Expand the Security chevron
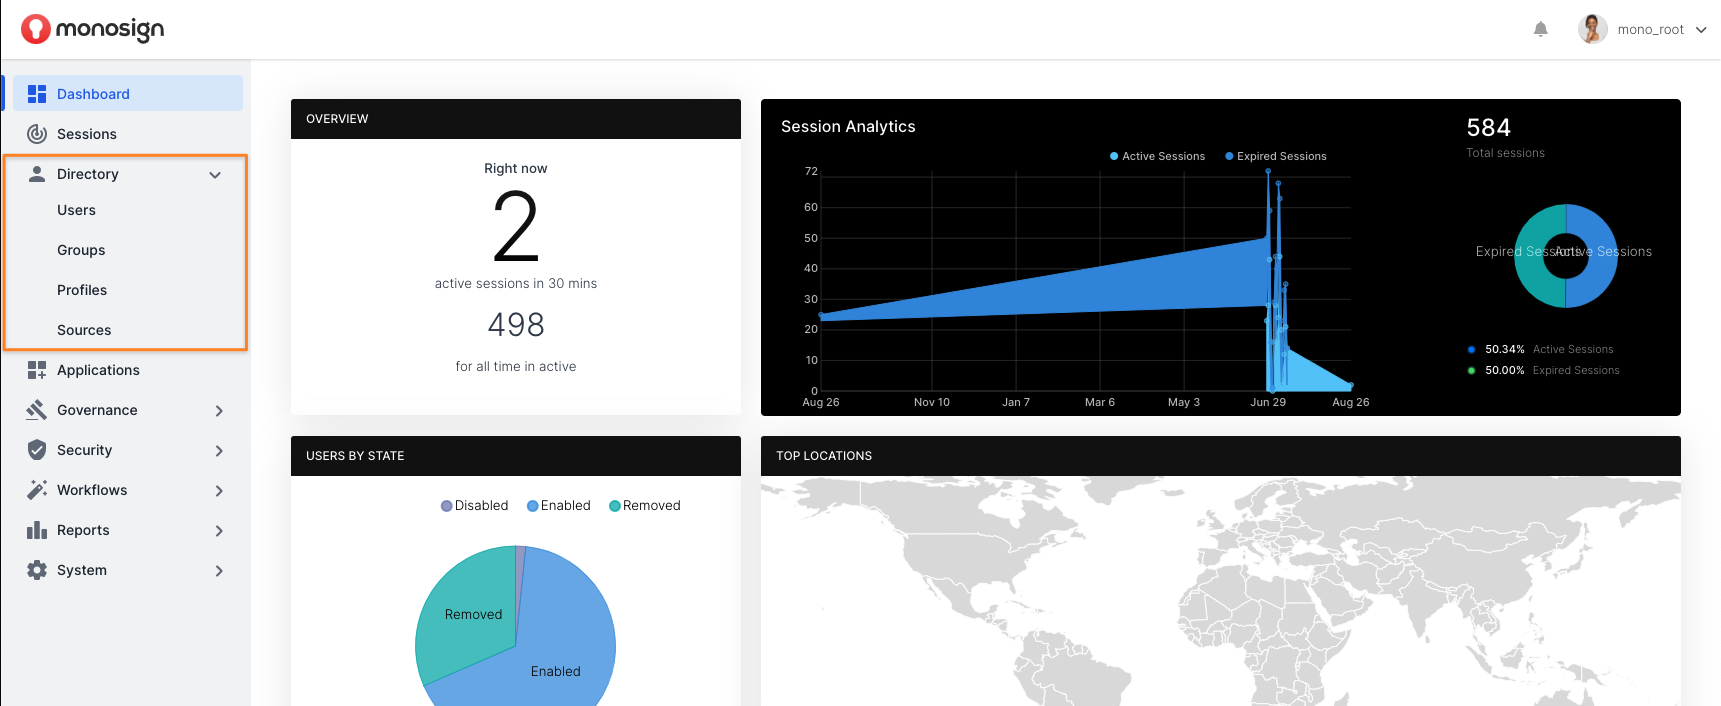Screen dimensions: 1721x706 (219, 451)
